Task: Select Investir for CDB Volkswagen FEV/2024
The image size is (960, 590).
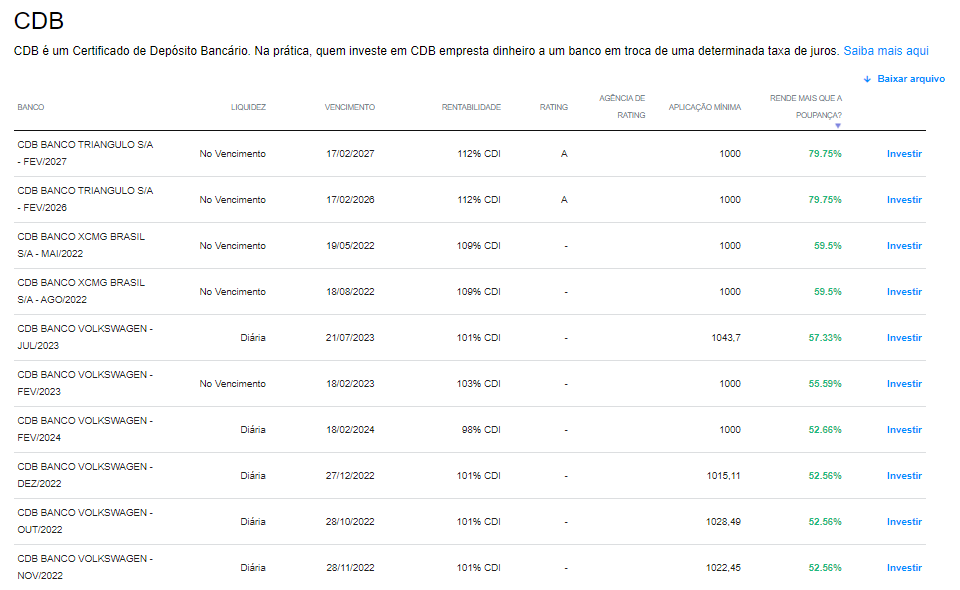Action: [x=904, y=430]
